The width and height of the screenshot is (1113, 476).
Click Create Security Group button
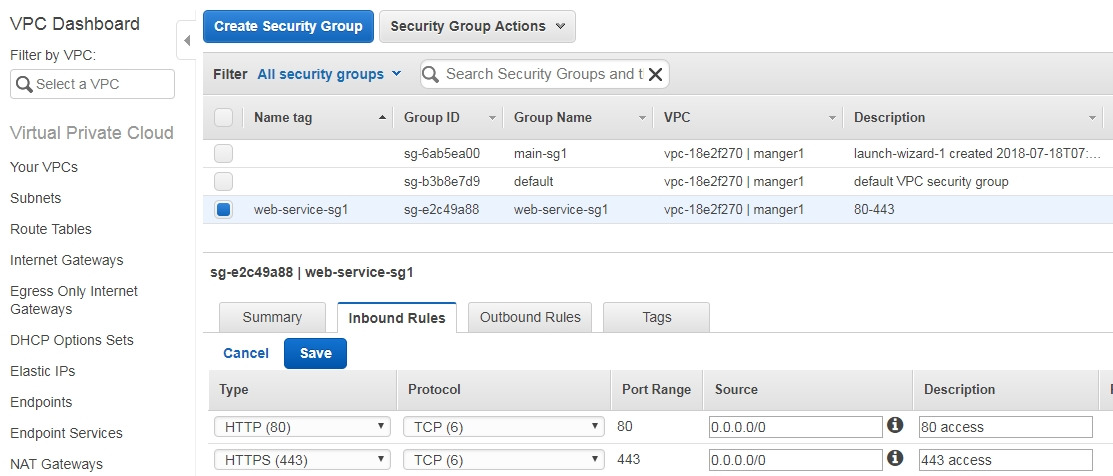[x=288, y=26]
